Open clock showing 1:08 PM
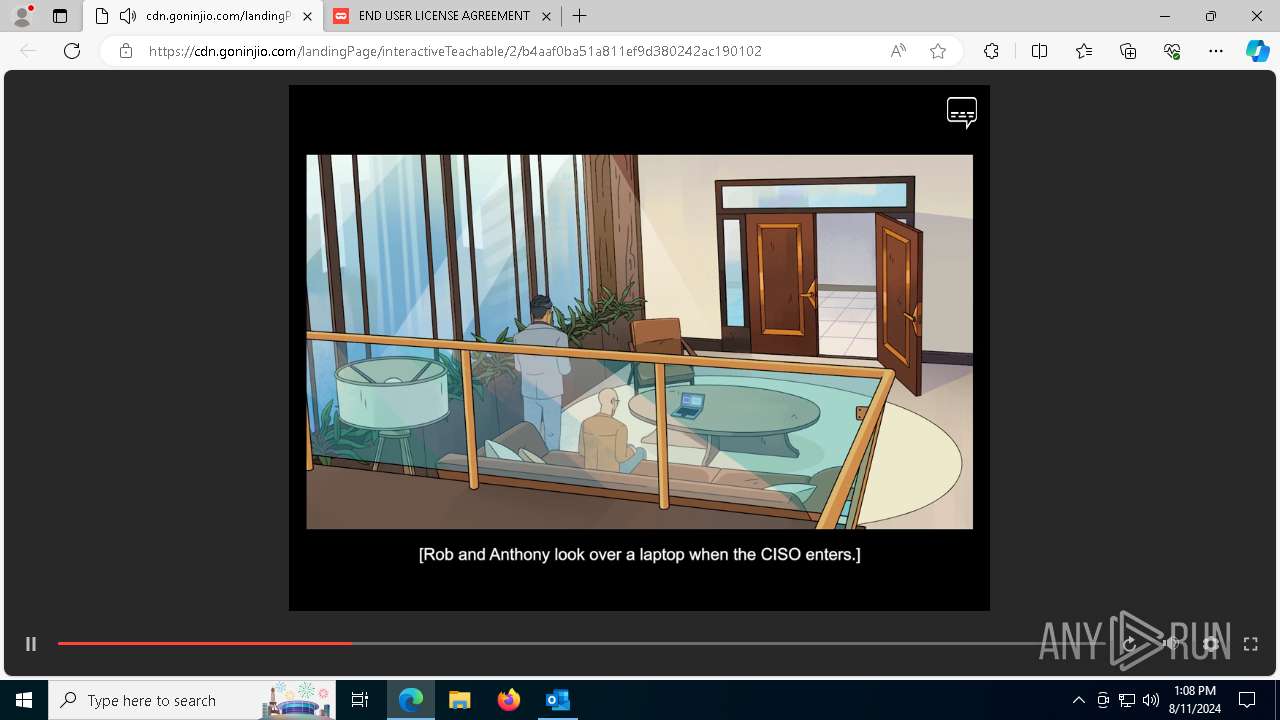This screenshot has width=1280, height=720. [1194, 700]
